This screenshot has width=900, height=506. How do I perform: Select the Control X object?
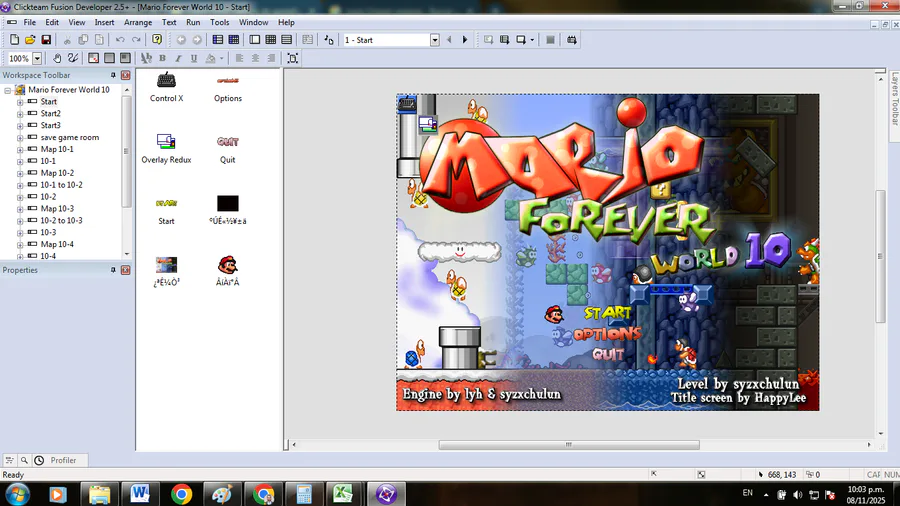[x=166, y=87]
